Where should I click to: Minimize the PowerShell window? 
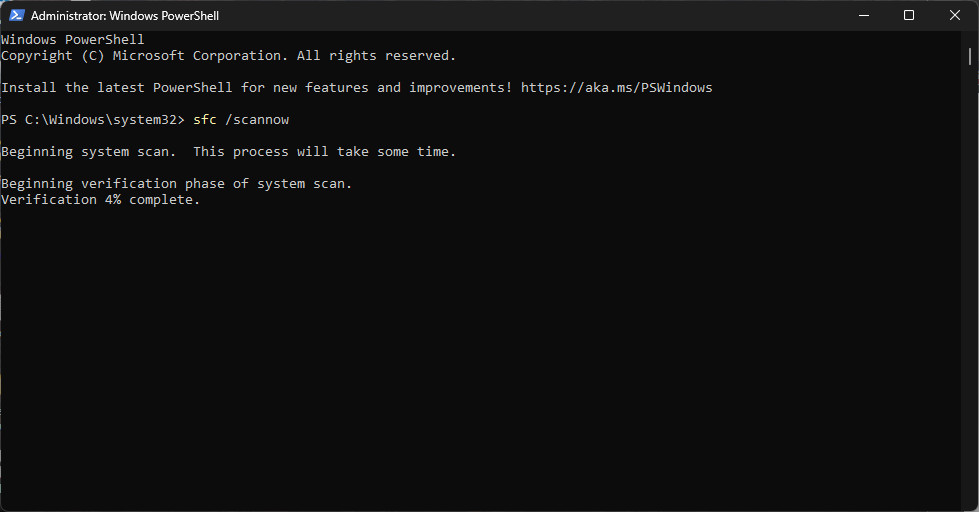[x=863, y=15]
